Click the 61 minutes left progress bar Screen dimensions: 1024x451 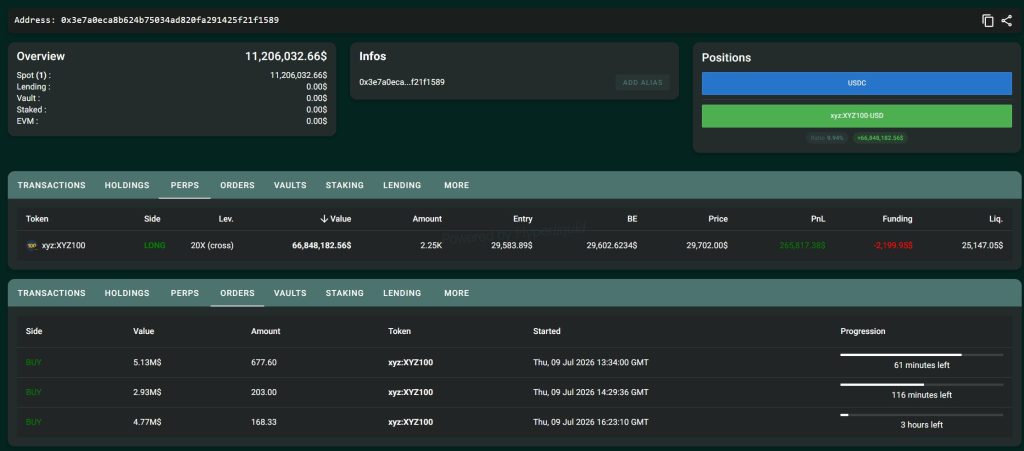coord(921,354)
